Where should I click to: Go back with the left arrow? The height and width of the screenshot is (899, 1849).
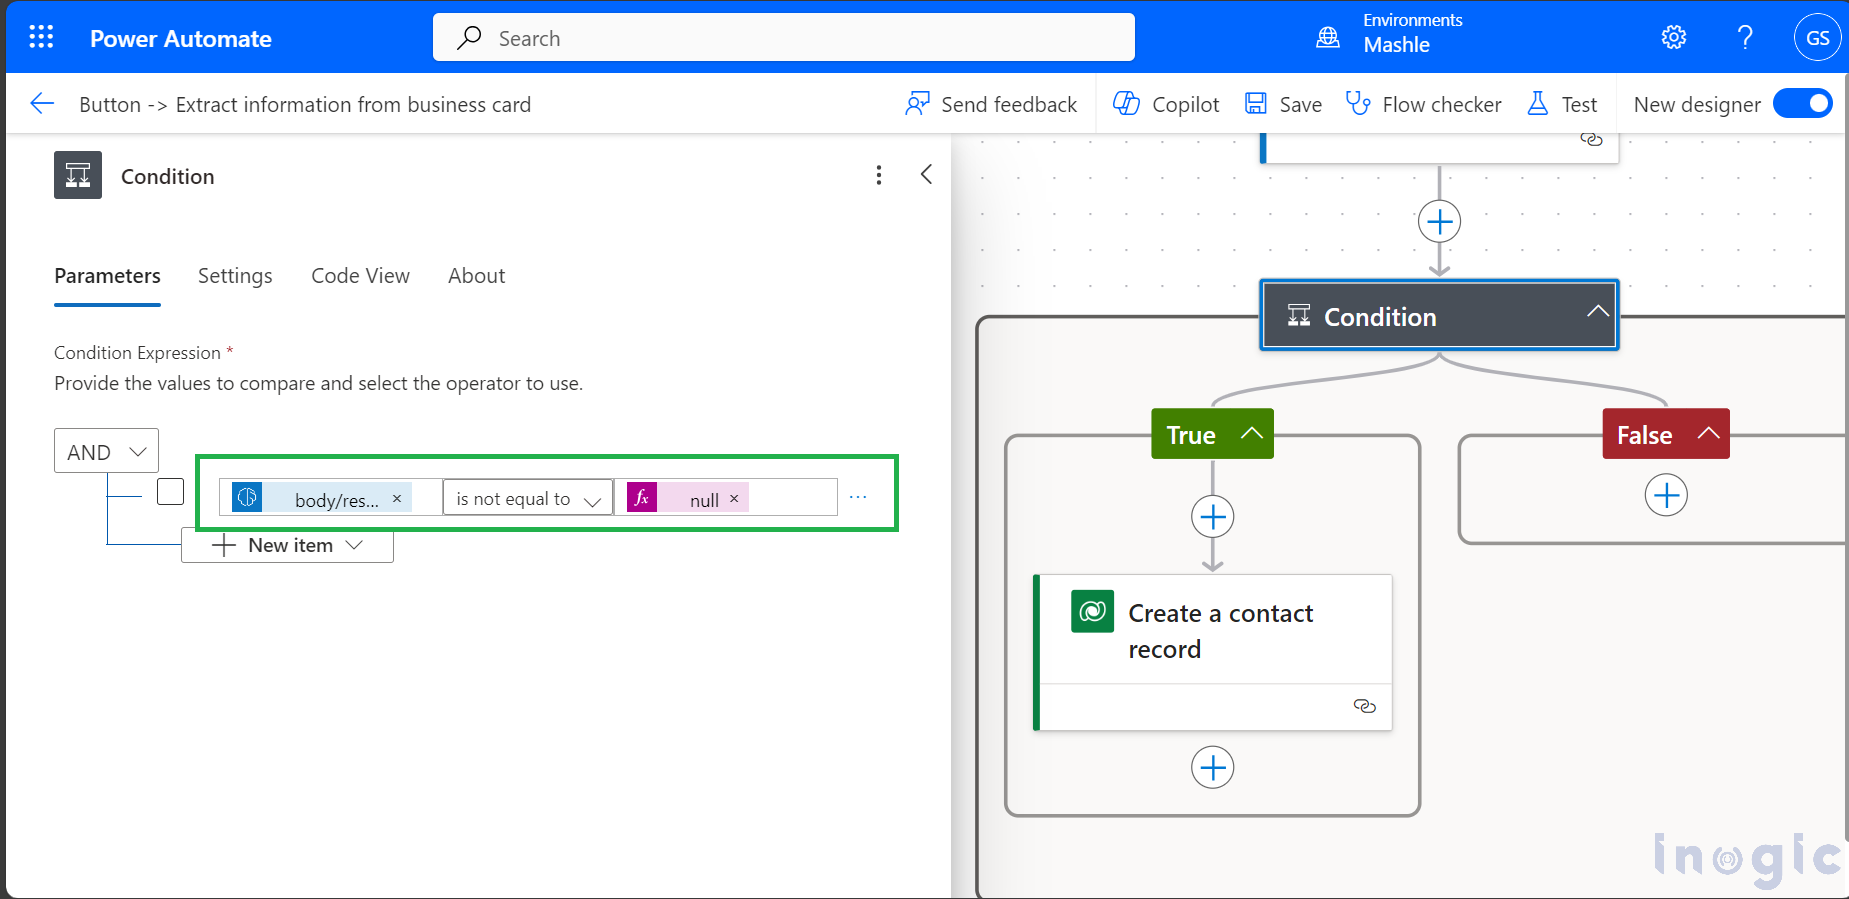[42, 103]
